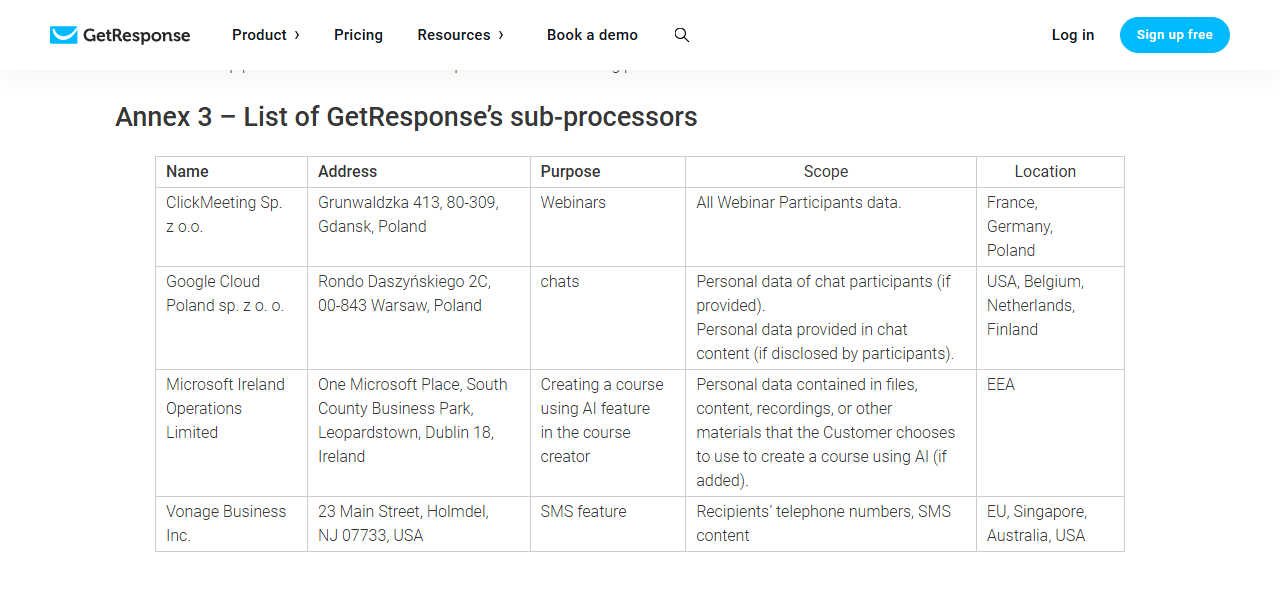
Task: Select personal data contained in files cell
Action: point(831,433)
